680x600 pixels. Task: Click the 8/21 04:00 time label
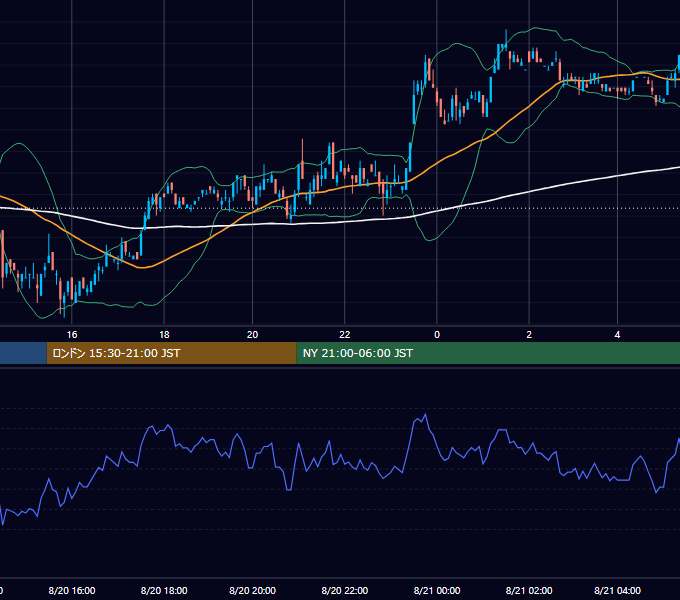(618, 590)
